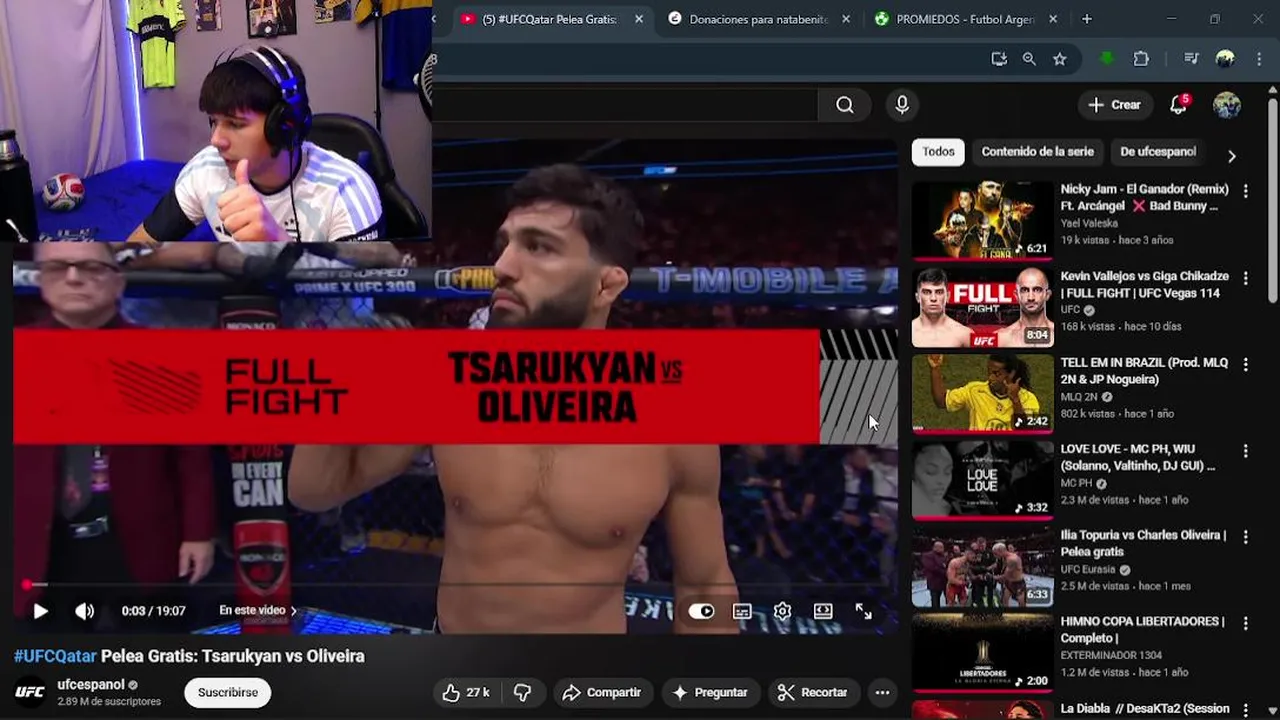1280x720 pixels.
Task: Open a new browser tab
Action: pyautogui.click(x=1087, y=19)
